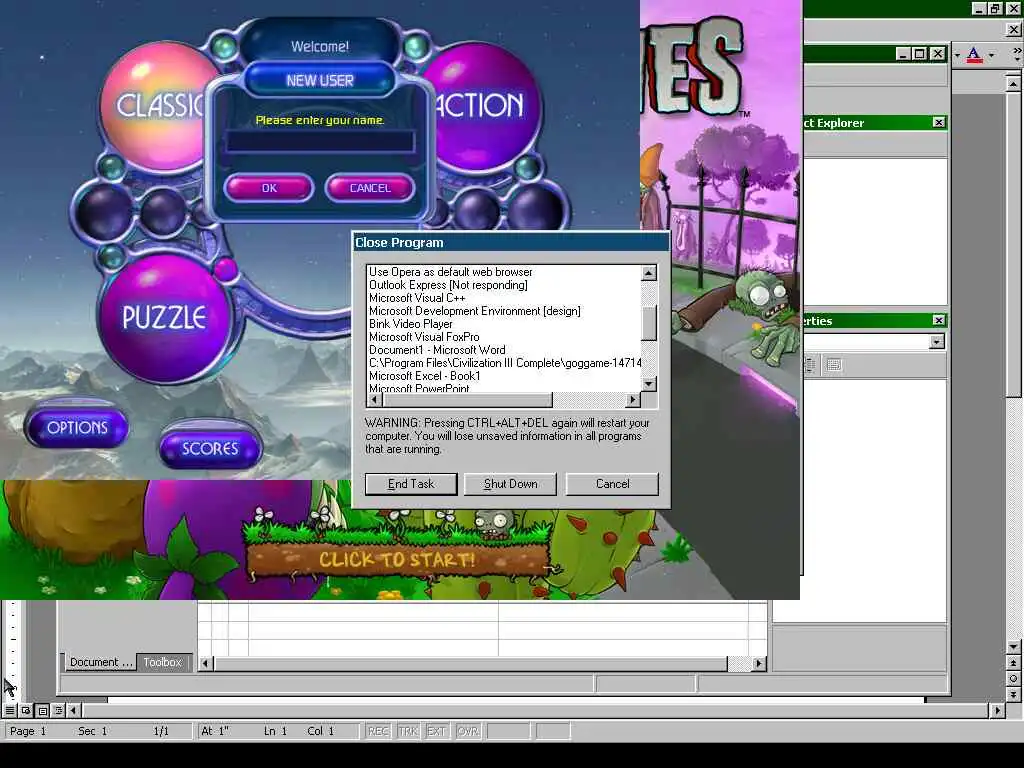Toggle EXT extend selection in status bar
Screen dimensions: 1024x768
(436, 731)
